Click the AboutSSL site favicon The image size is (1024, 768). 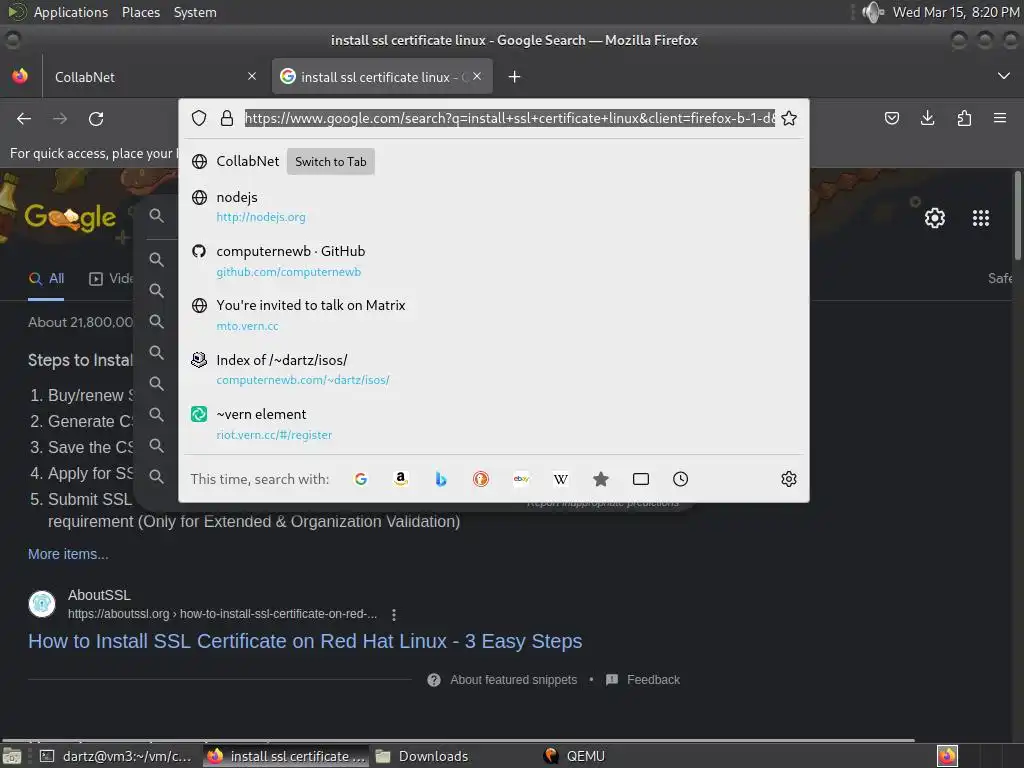point(42,603)
